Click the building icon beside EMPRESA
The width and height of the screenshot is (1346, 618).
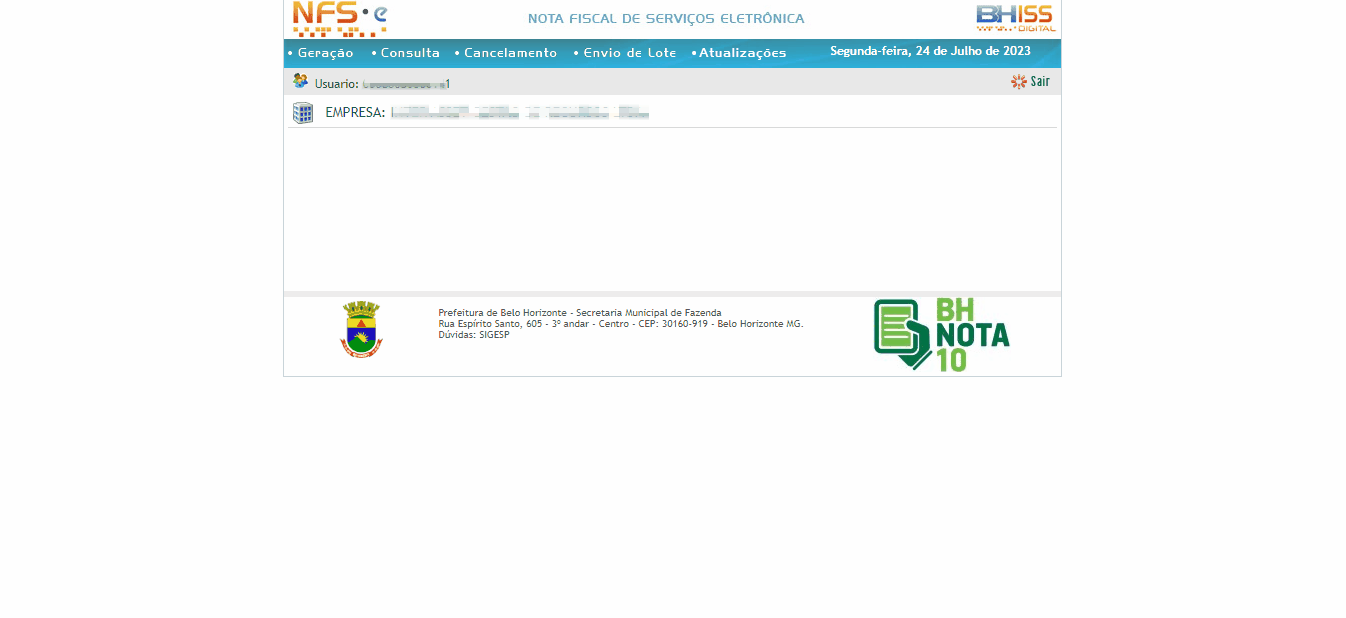(303, 112)
